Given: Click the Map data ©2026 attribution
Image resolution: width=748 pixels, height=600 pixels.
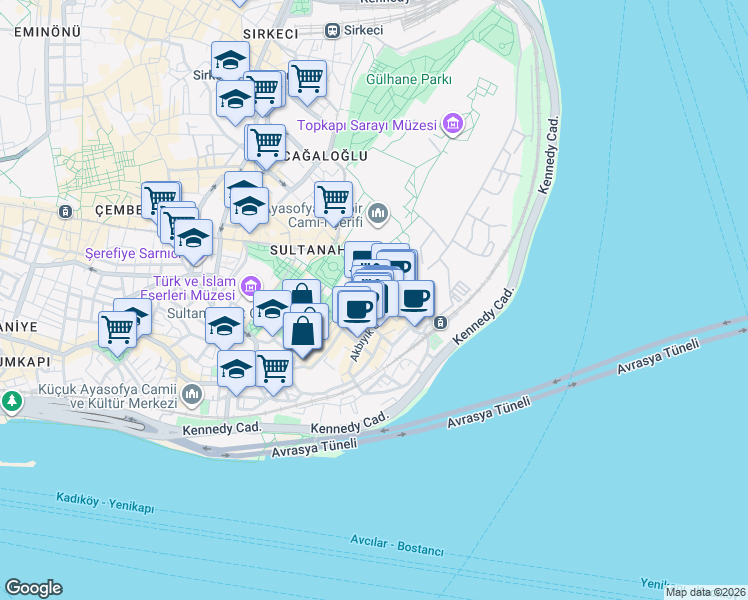Looking at the screenshot, I should (705, 592).
